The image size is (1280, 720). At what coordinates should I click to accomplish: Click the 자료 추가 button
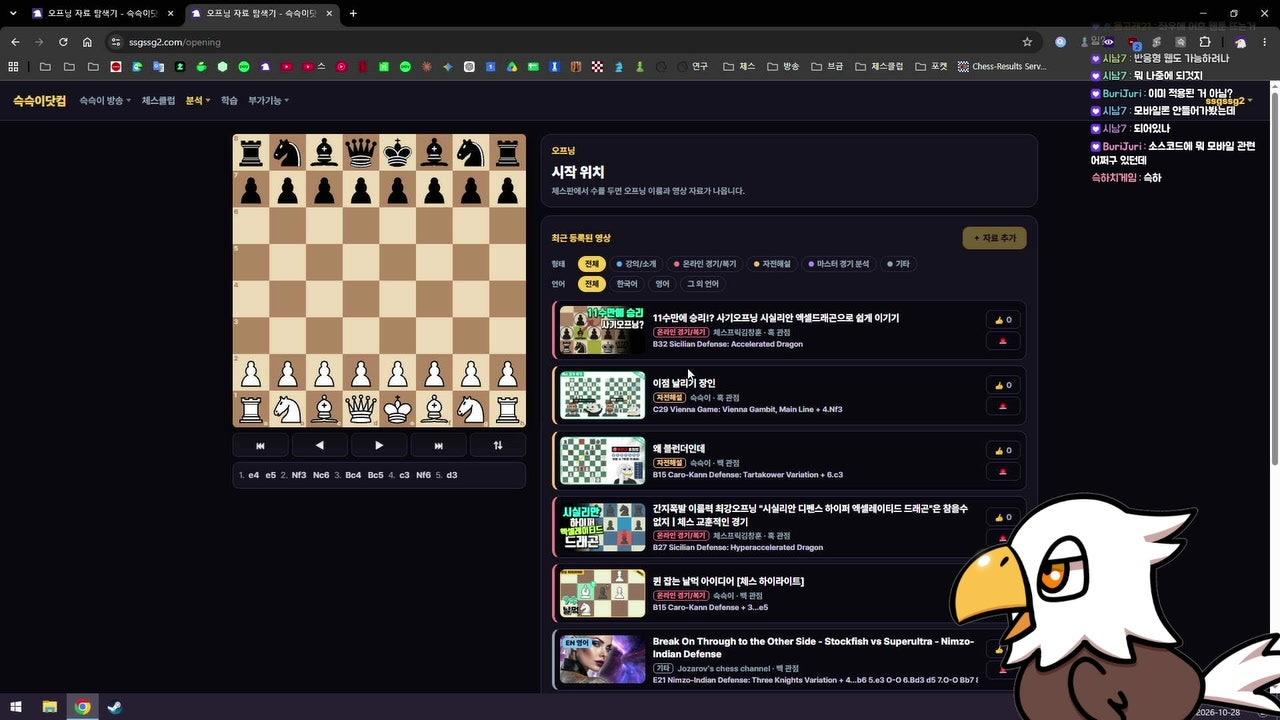[994, 238]
